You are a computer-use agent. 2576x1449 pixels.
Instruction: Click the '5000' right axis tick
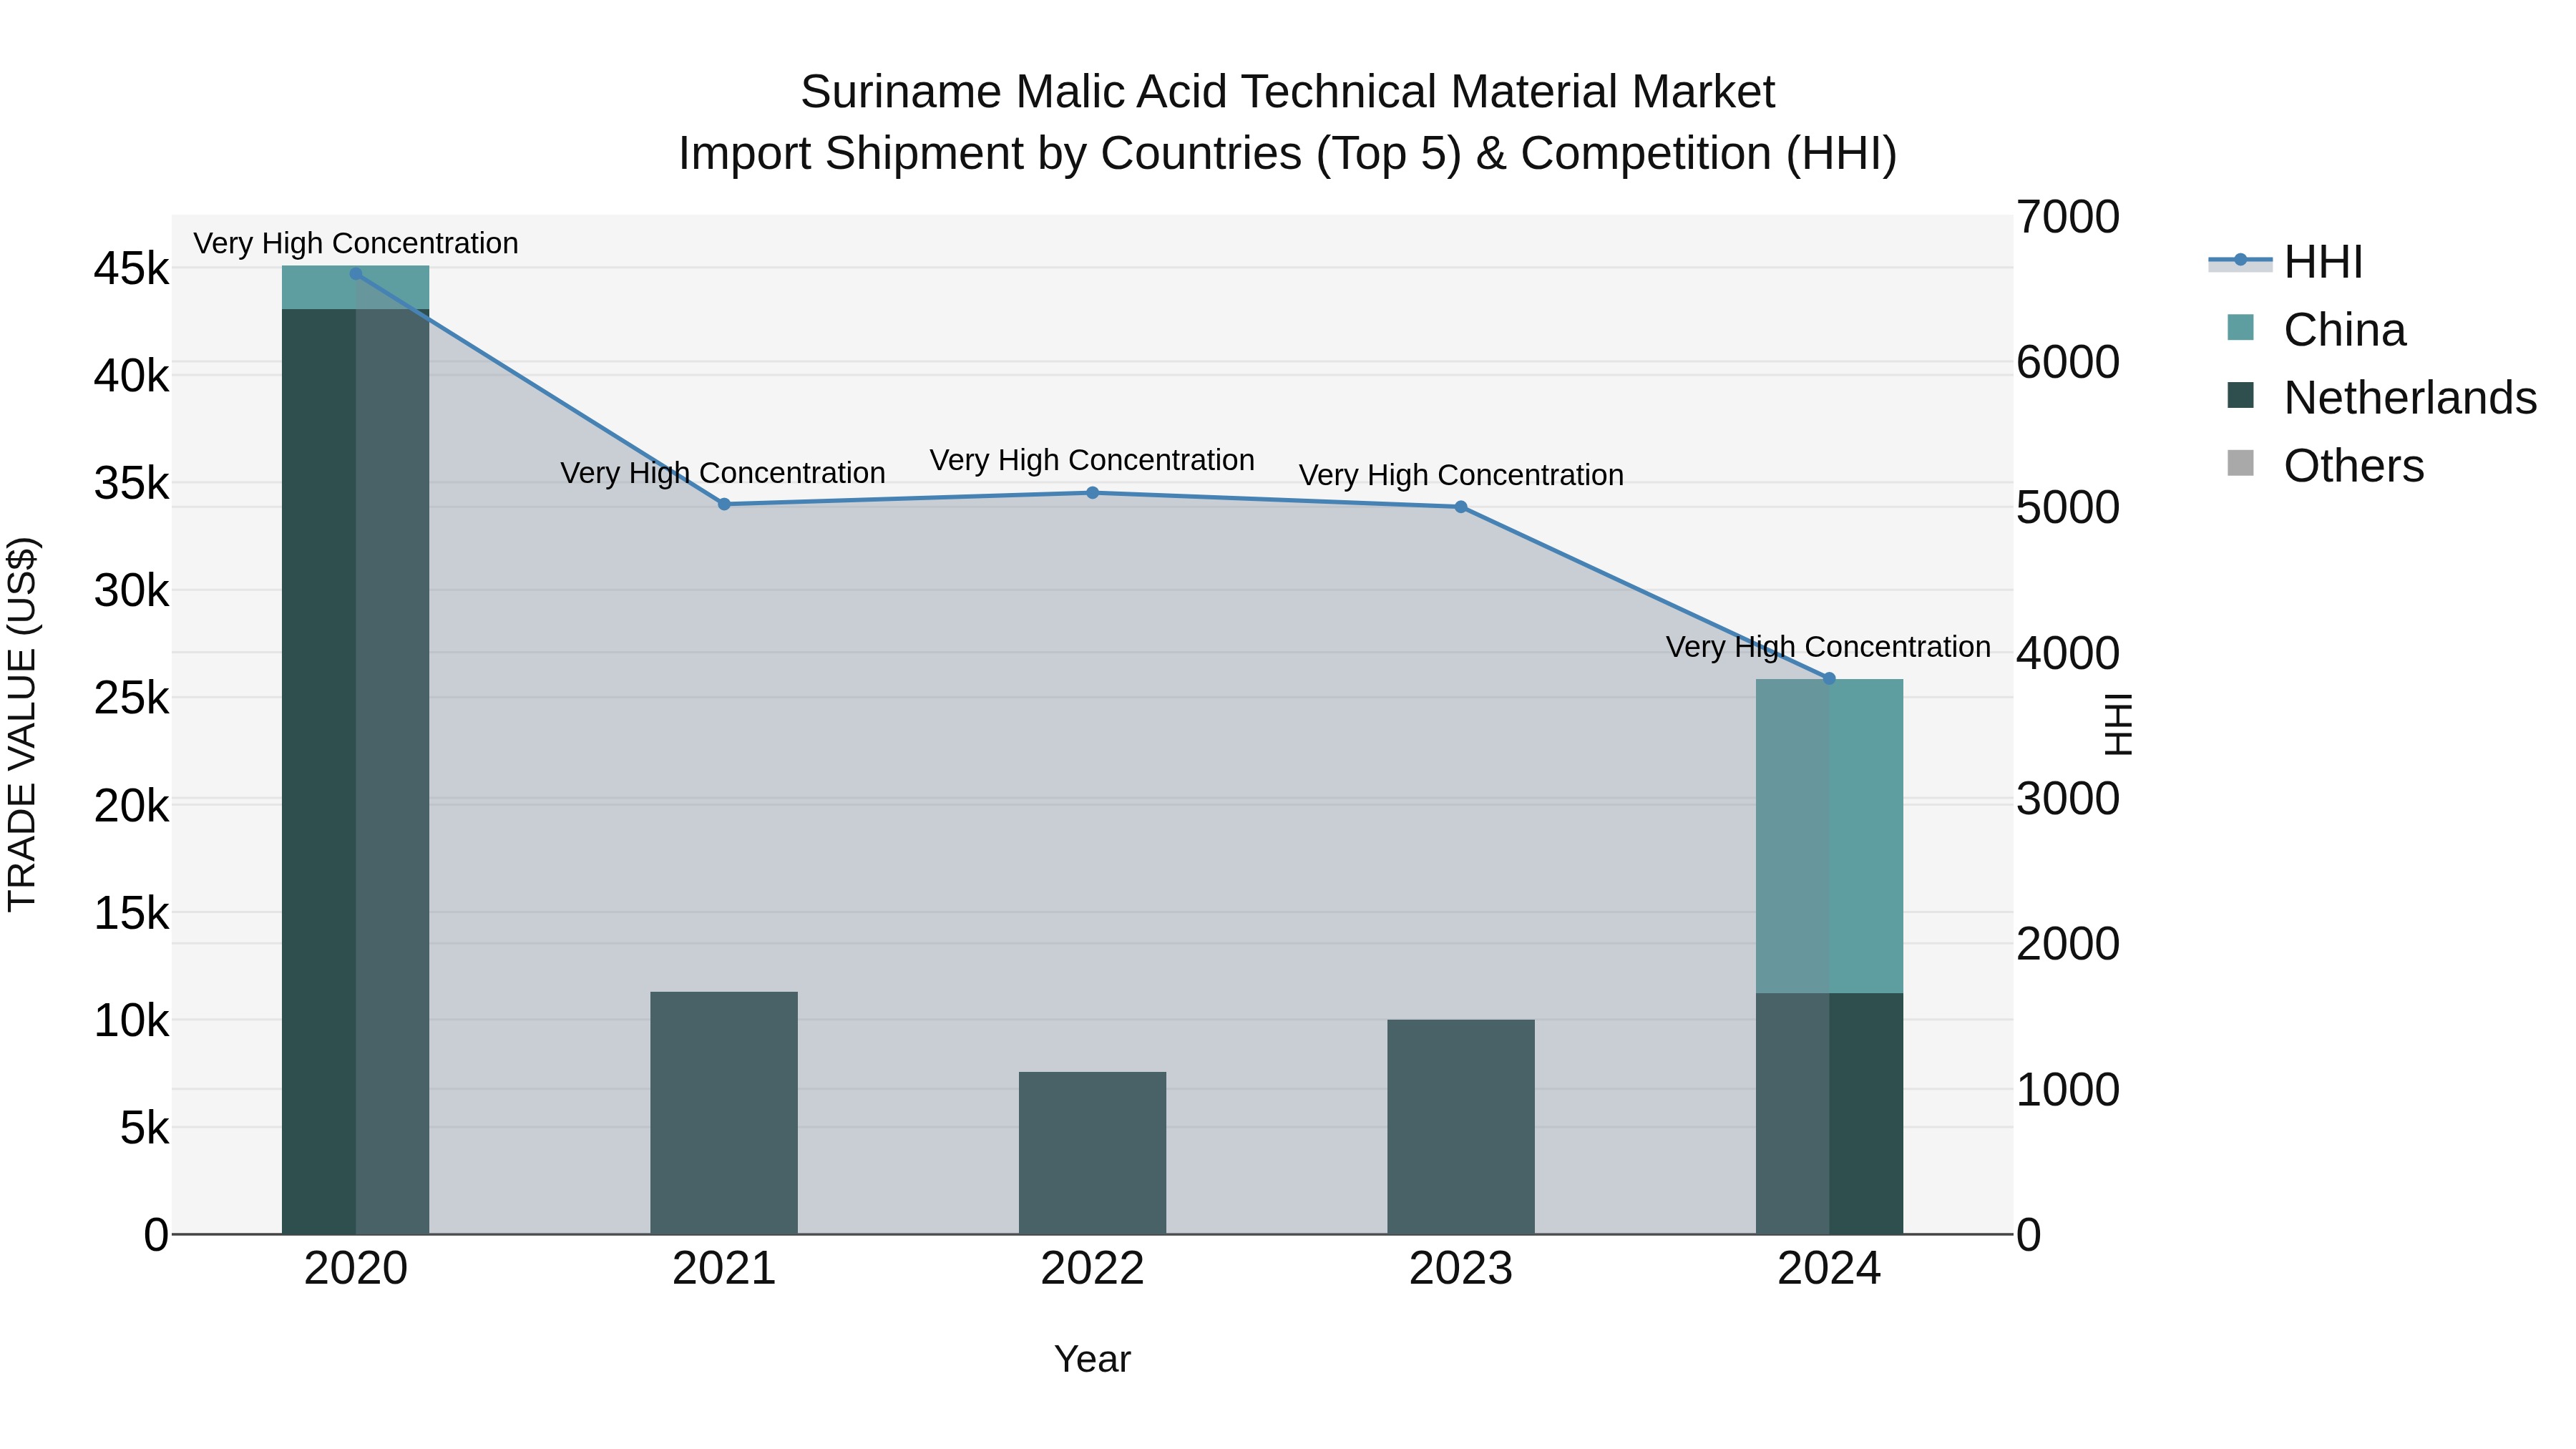pos(2068,509)
